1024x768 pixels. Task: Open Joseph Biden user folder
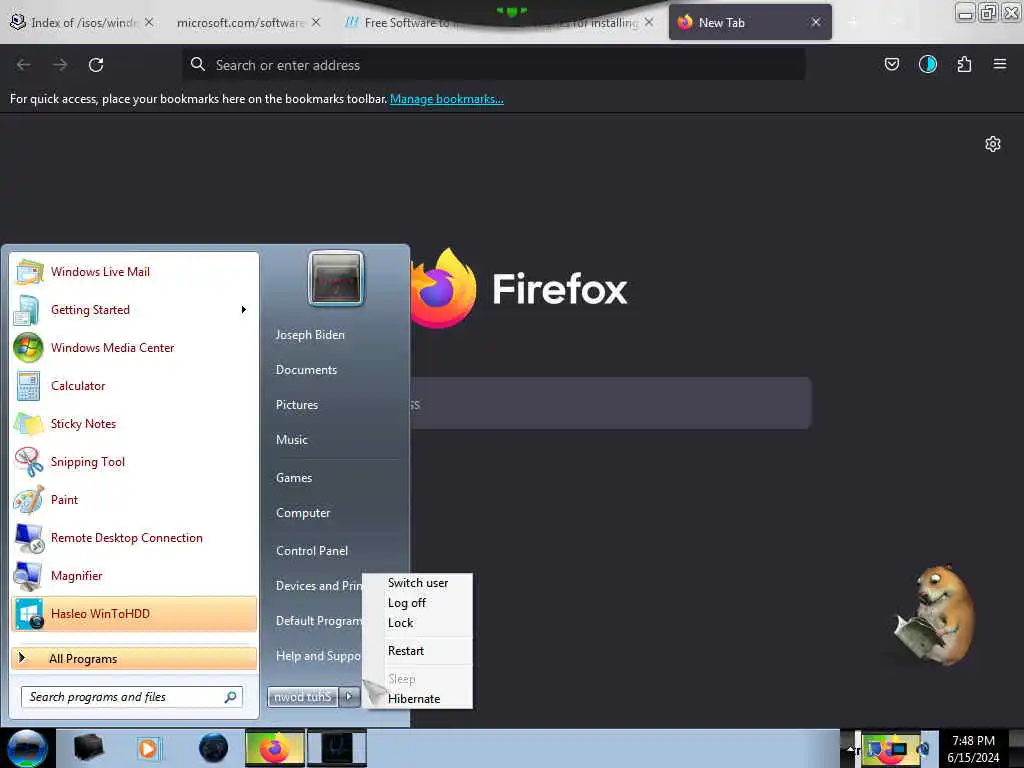[310, 335]
